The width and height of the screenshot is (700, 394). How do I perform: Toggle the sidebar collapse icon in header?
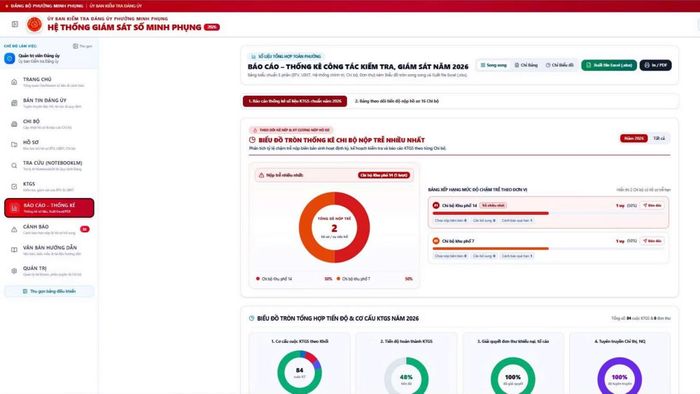pos(15,24)
